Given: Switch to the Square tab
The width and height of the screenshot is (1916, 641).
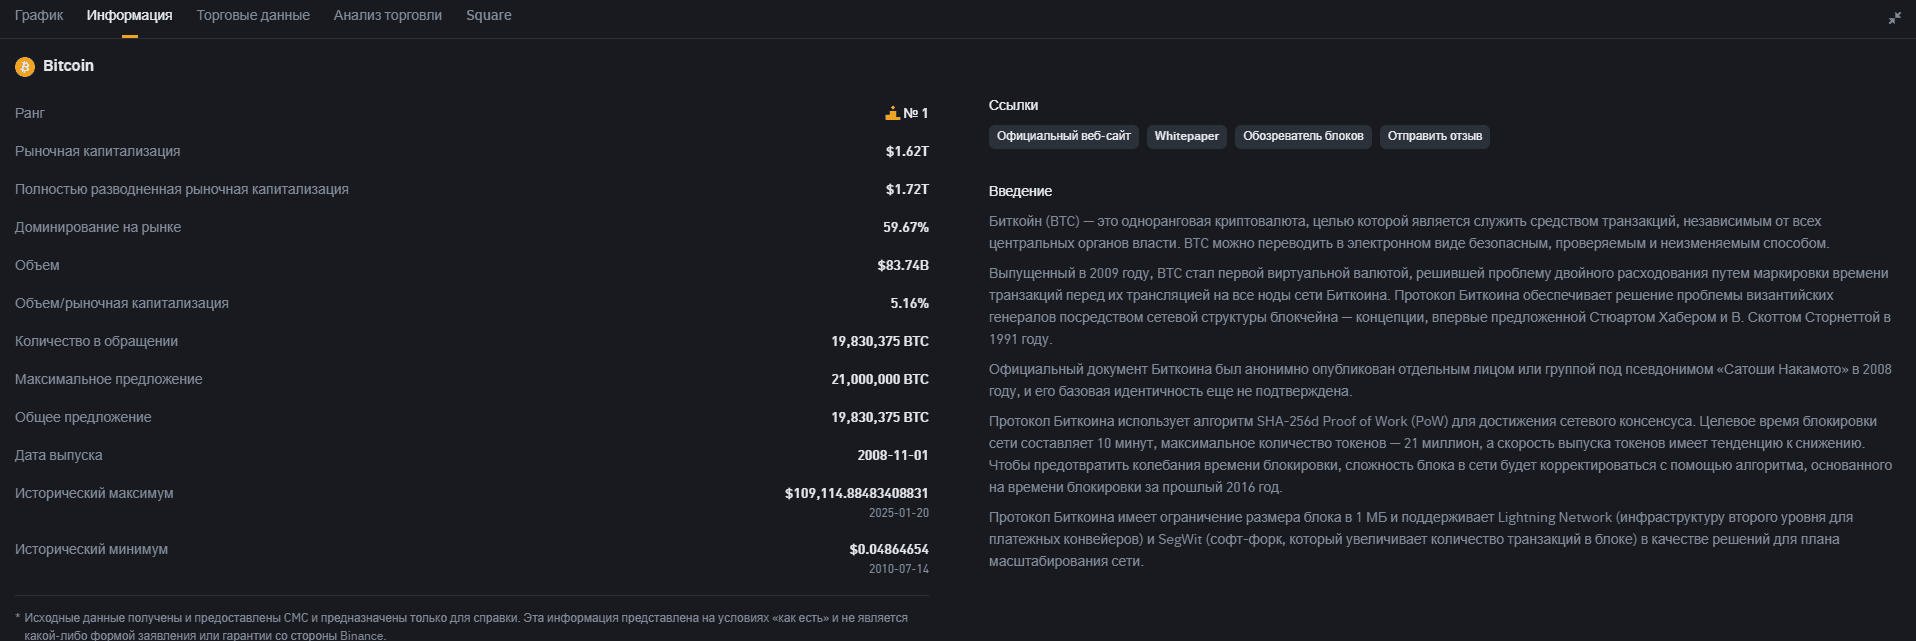Looking at the screenshot, I should 489,15.
